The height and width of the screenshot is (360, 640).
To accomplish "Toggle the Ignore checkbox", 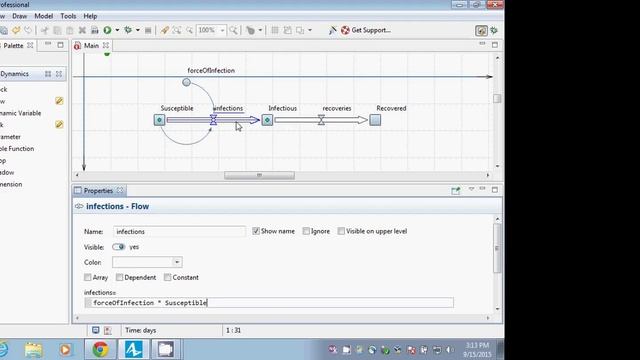I will tap(306, 231).
